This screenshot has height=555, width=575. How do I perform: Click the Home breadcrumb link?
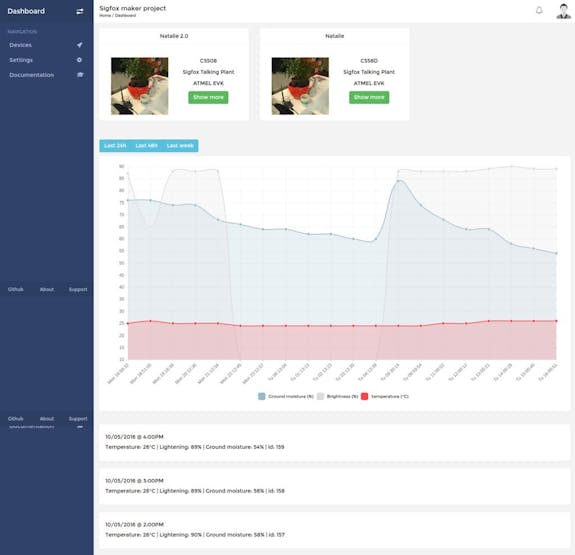coord(105,15)
